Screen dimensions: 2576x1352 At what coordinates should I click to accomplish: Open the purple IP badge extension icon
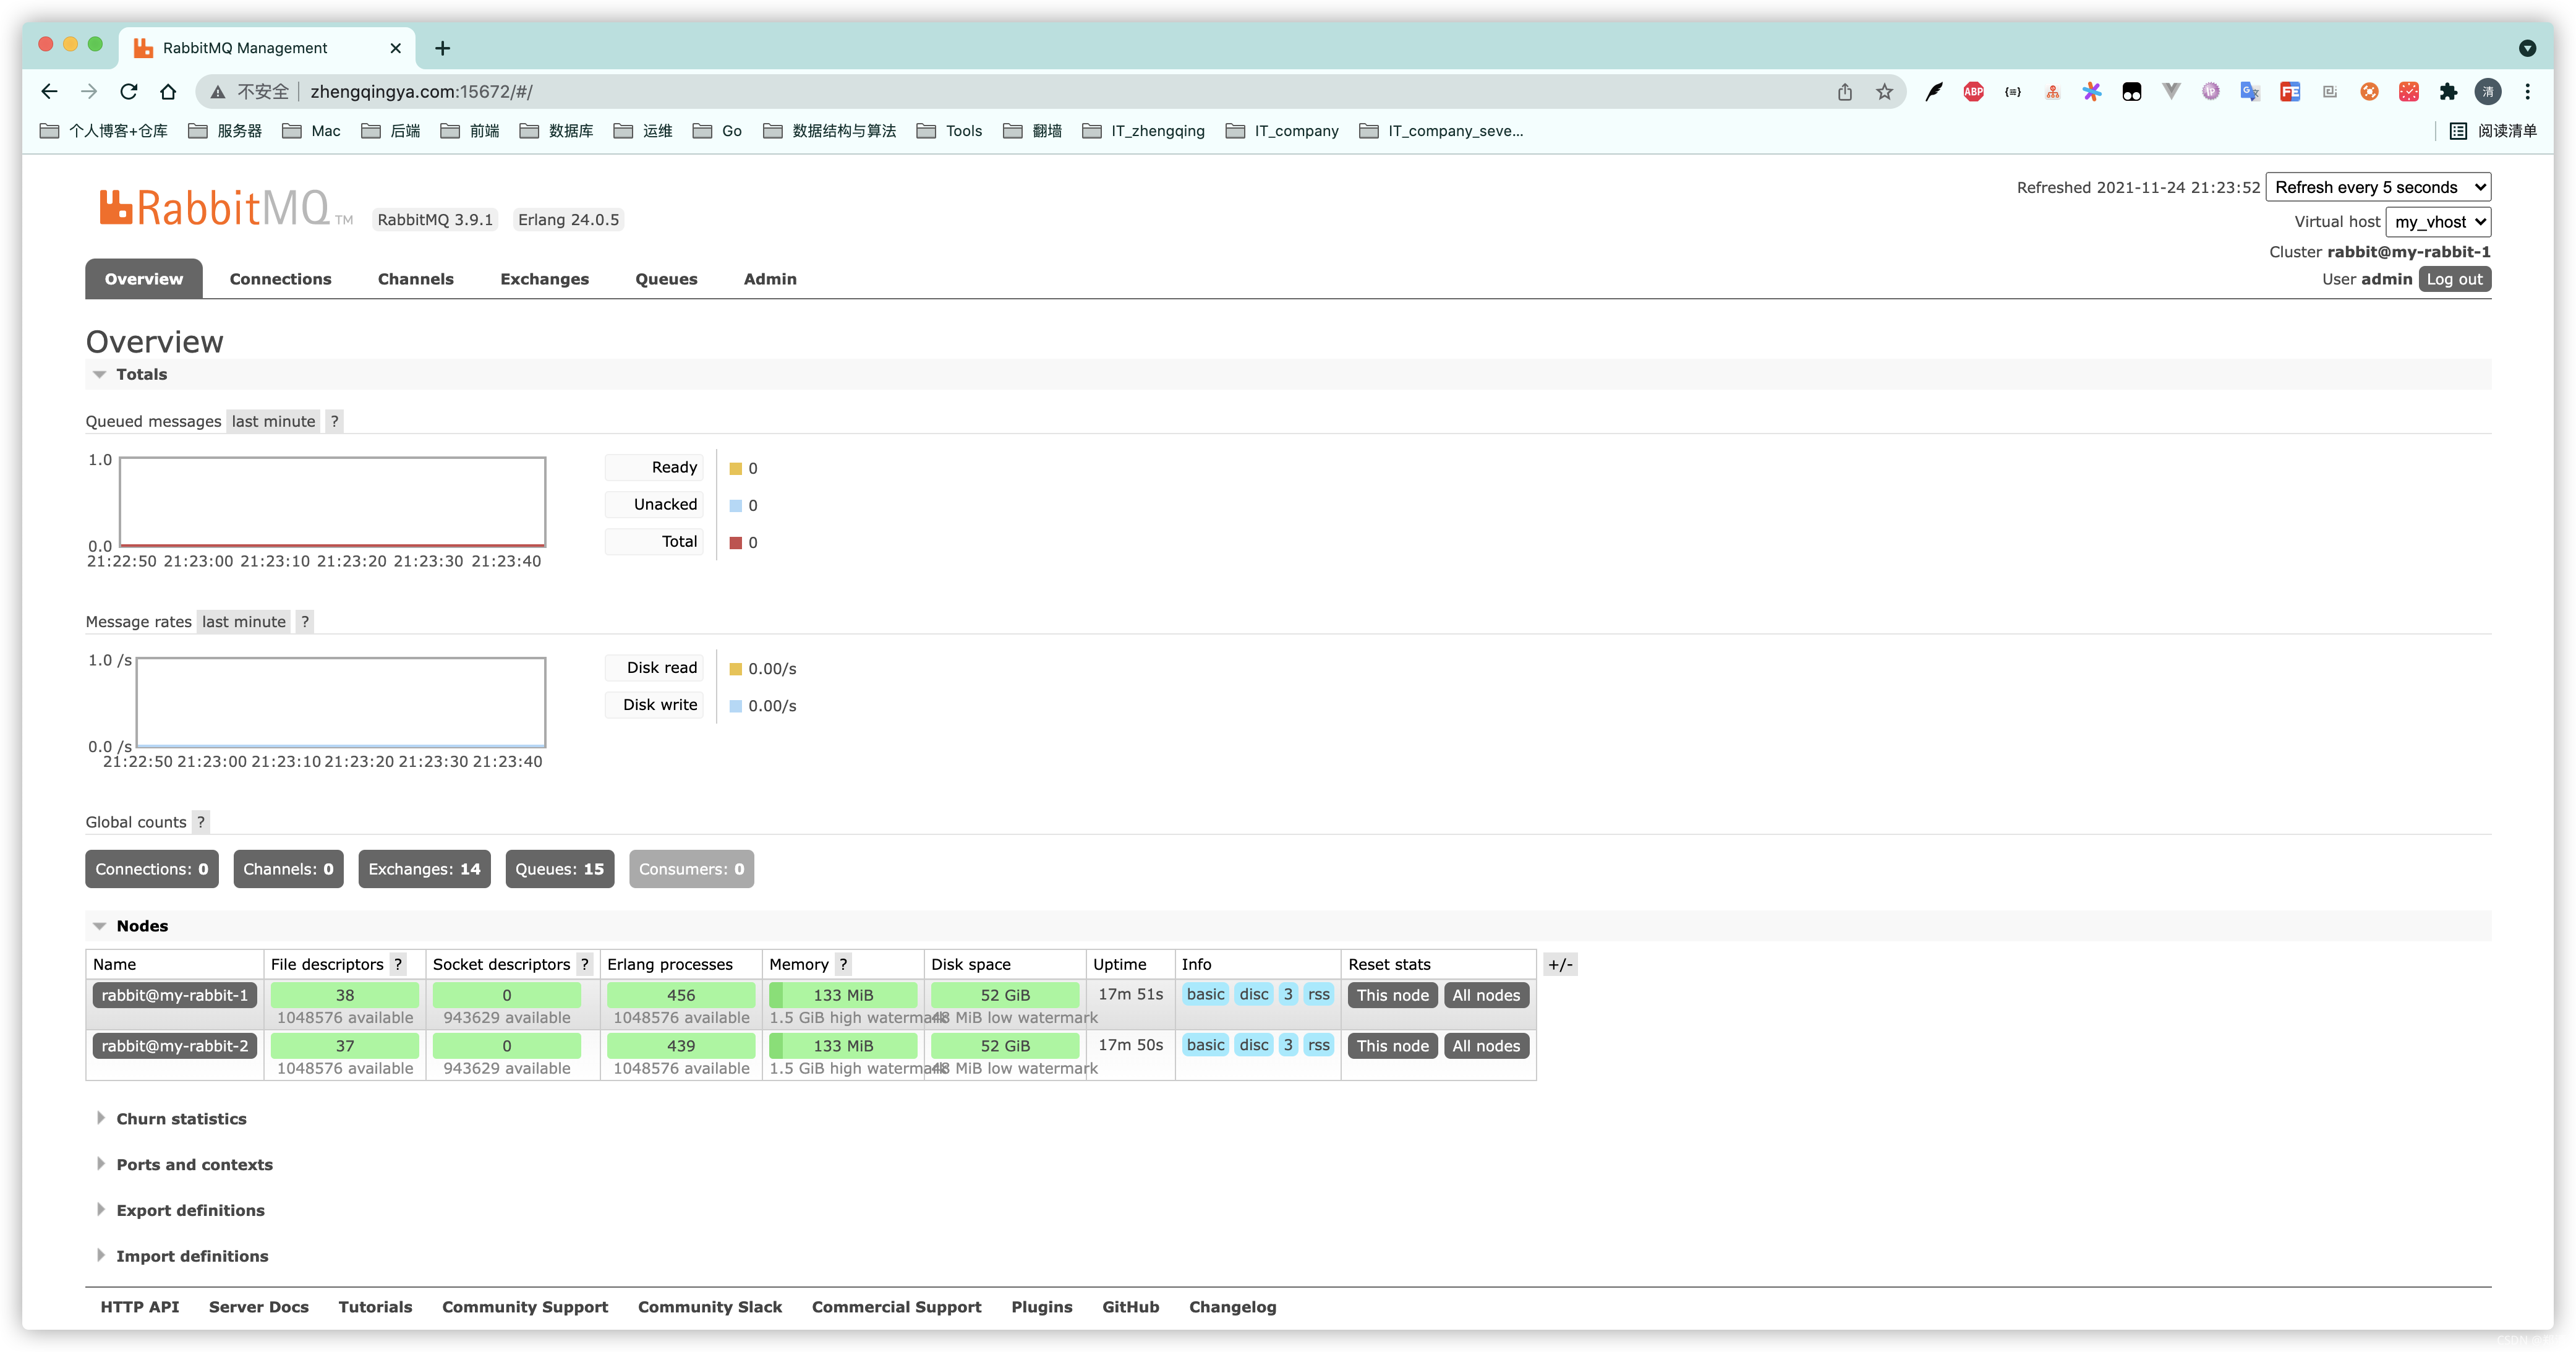coord(2211,92)
